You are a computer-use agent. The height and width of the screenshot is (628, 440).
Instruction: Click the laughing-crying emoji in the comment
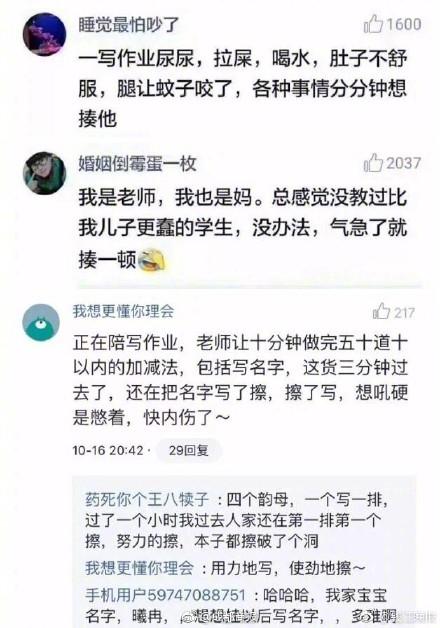pos(151,259)
